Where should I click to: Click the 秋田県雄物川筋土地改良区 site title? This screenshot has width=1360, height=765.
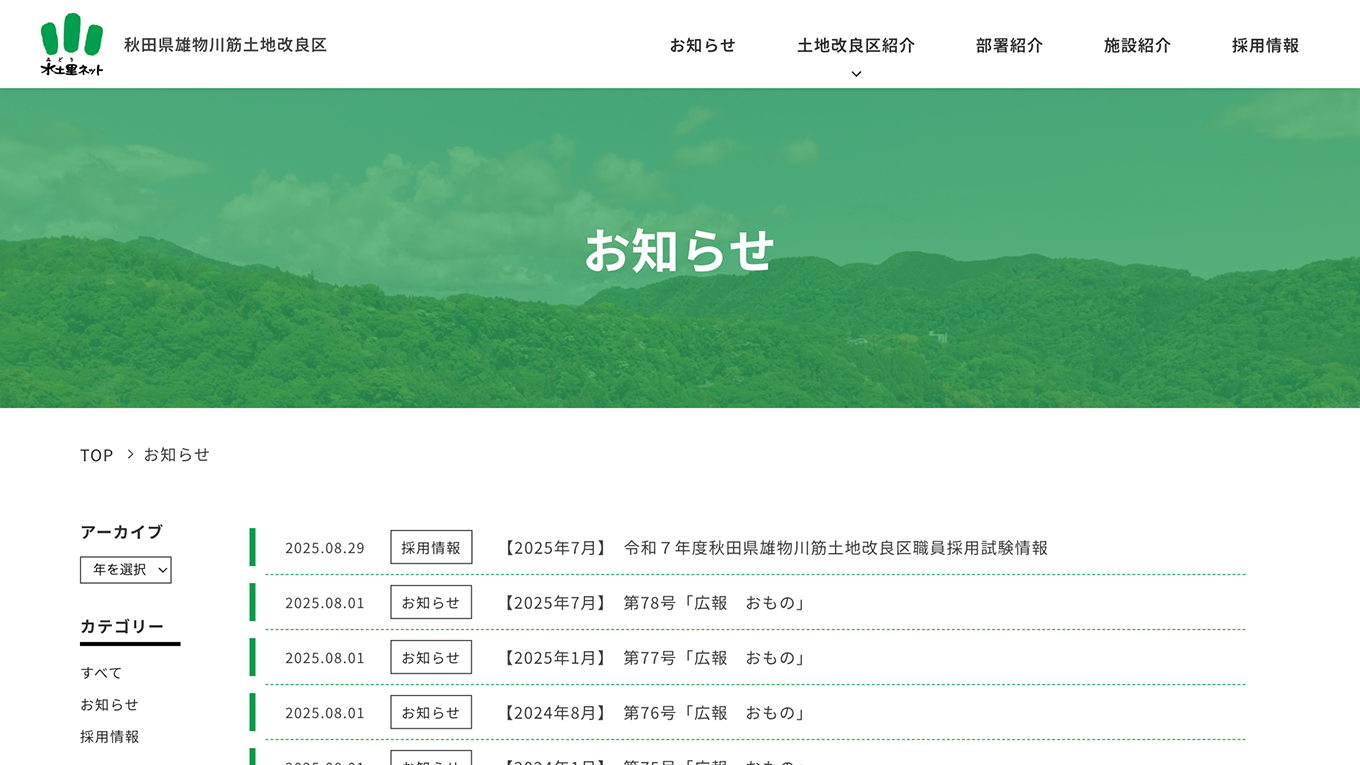coord(225,45)
